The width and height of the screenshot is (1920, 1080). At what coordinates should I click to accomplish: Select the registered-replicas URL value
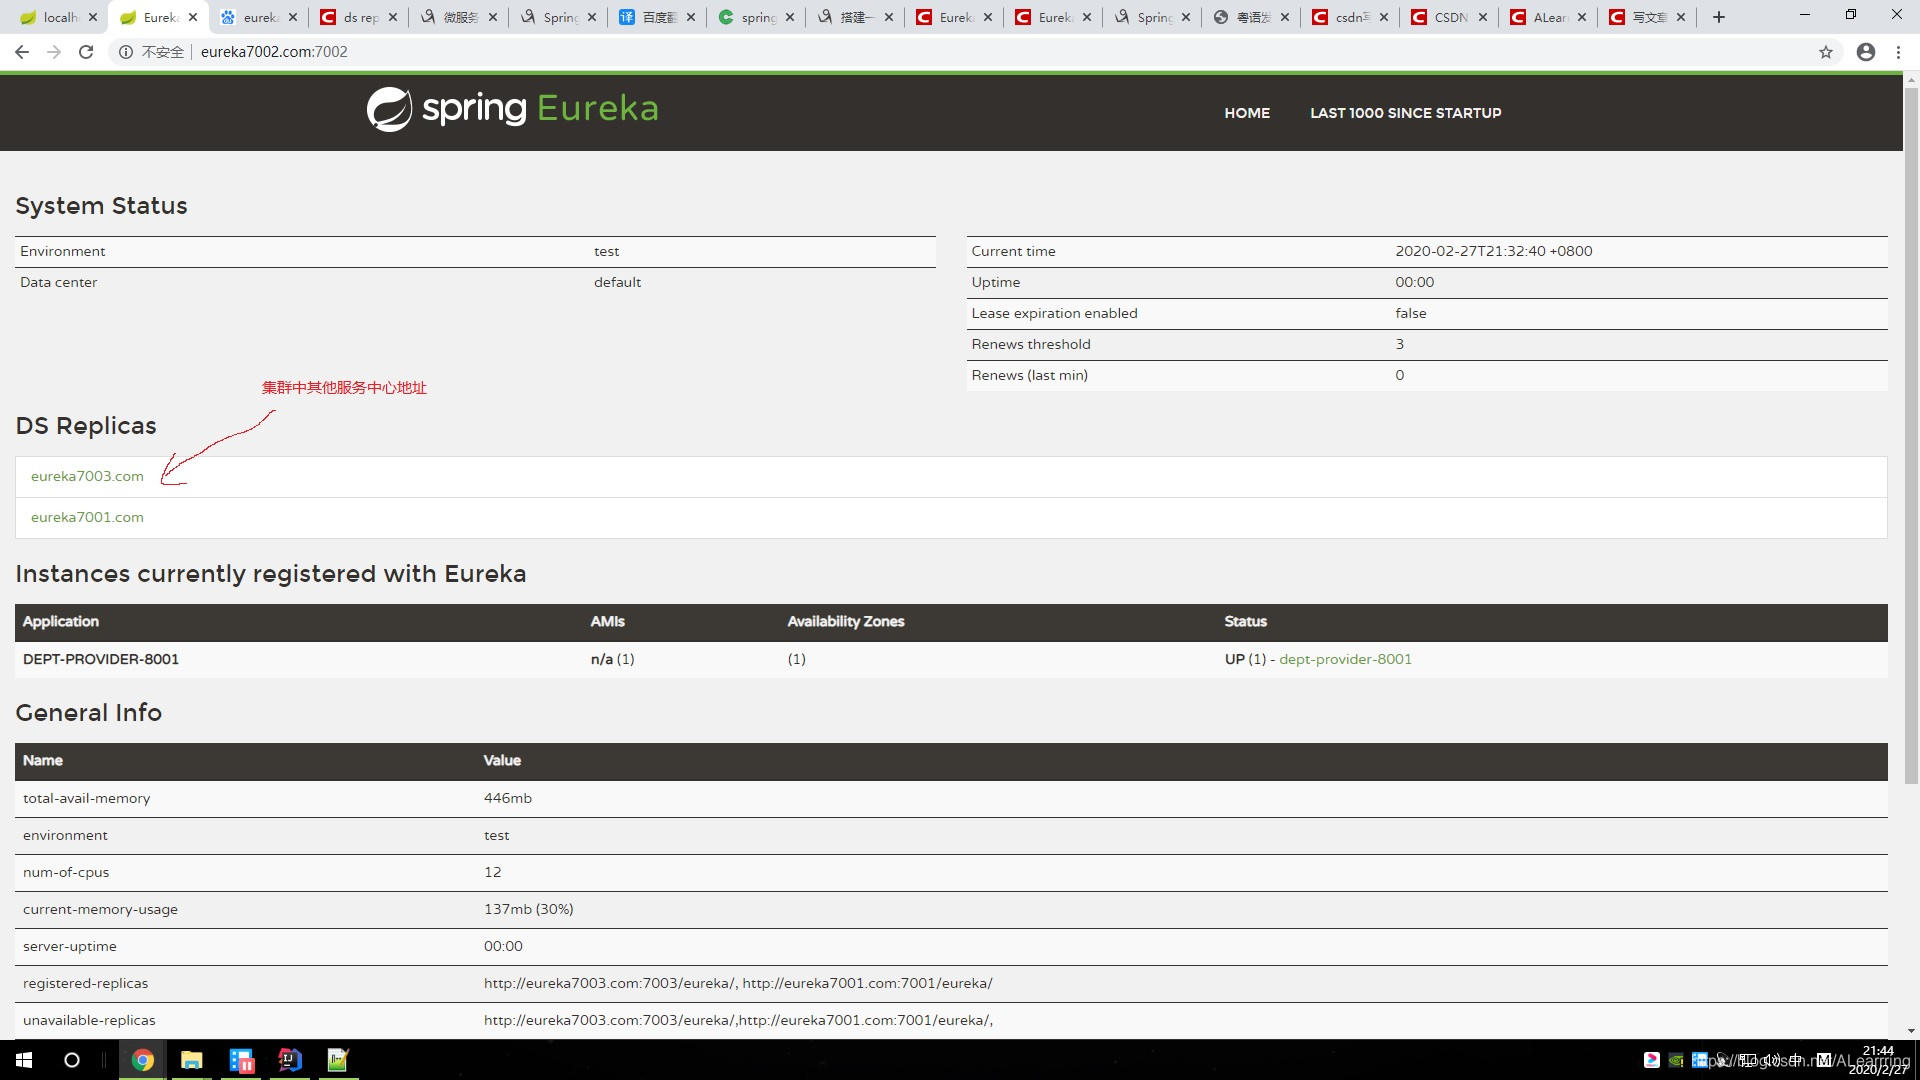738,984
